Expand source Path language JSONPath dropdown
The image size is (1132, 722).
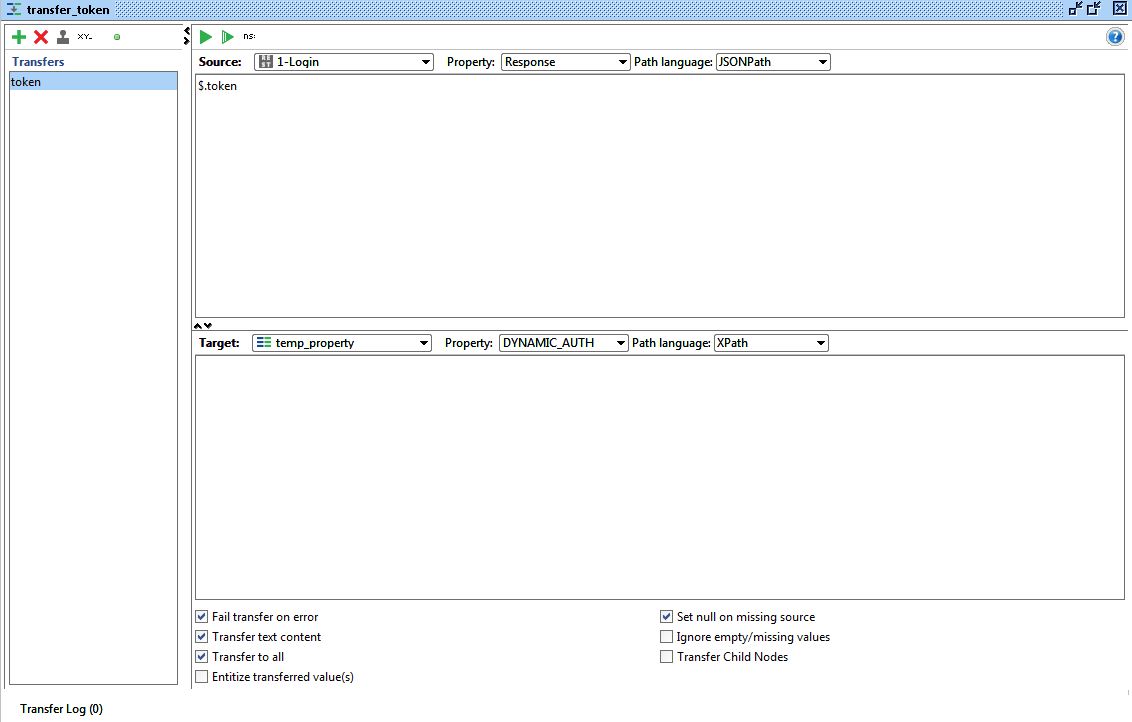[773, 62]
